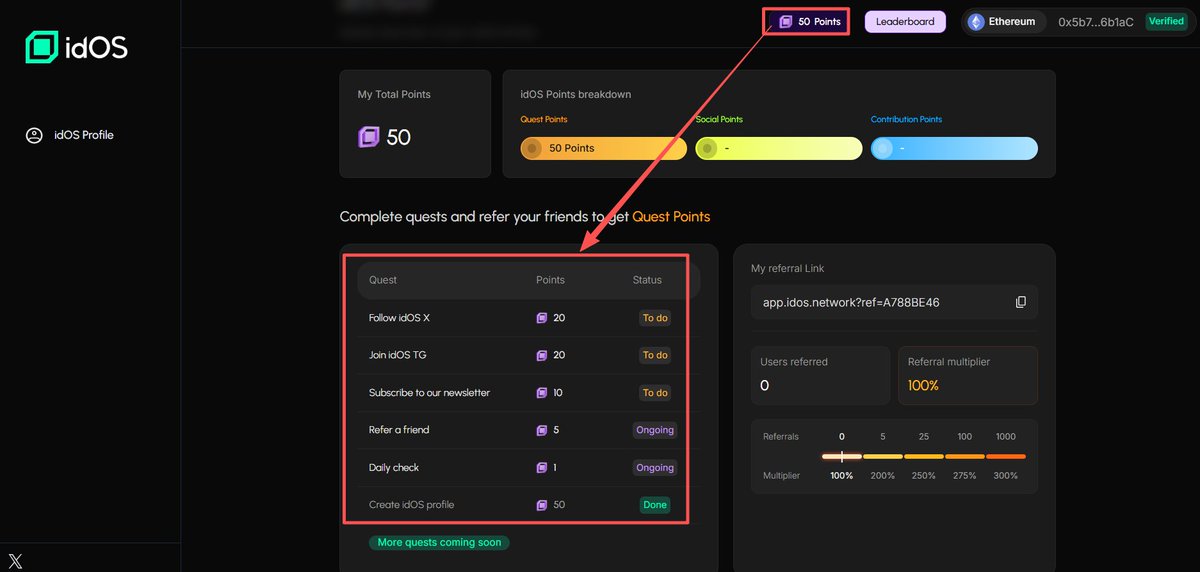Click the Contribution Points blue bar
The image size is (1200, 572).
pos(953,148)
